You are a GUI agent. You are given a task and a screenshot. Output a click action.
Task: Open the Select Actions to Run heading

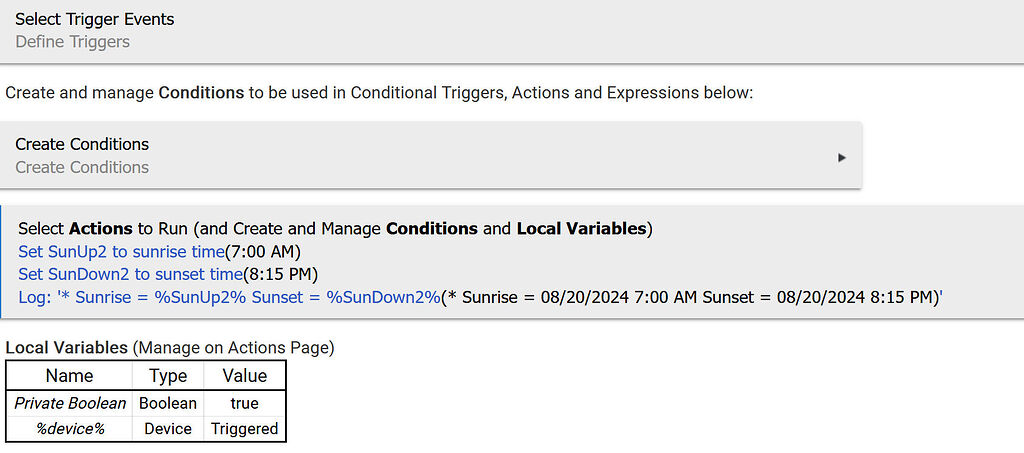point(335,228)
